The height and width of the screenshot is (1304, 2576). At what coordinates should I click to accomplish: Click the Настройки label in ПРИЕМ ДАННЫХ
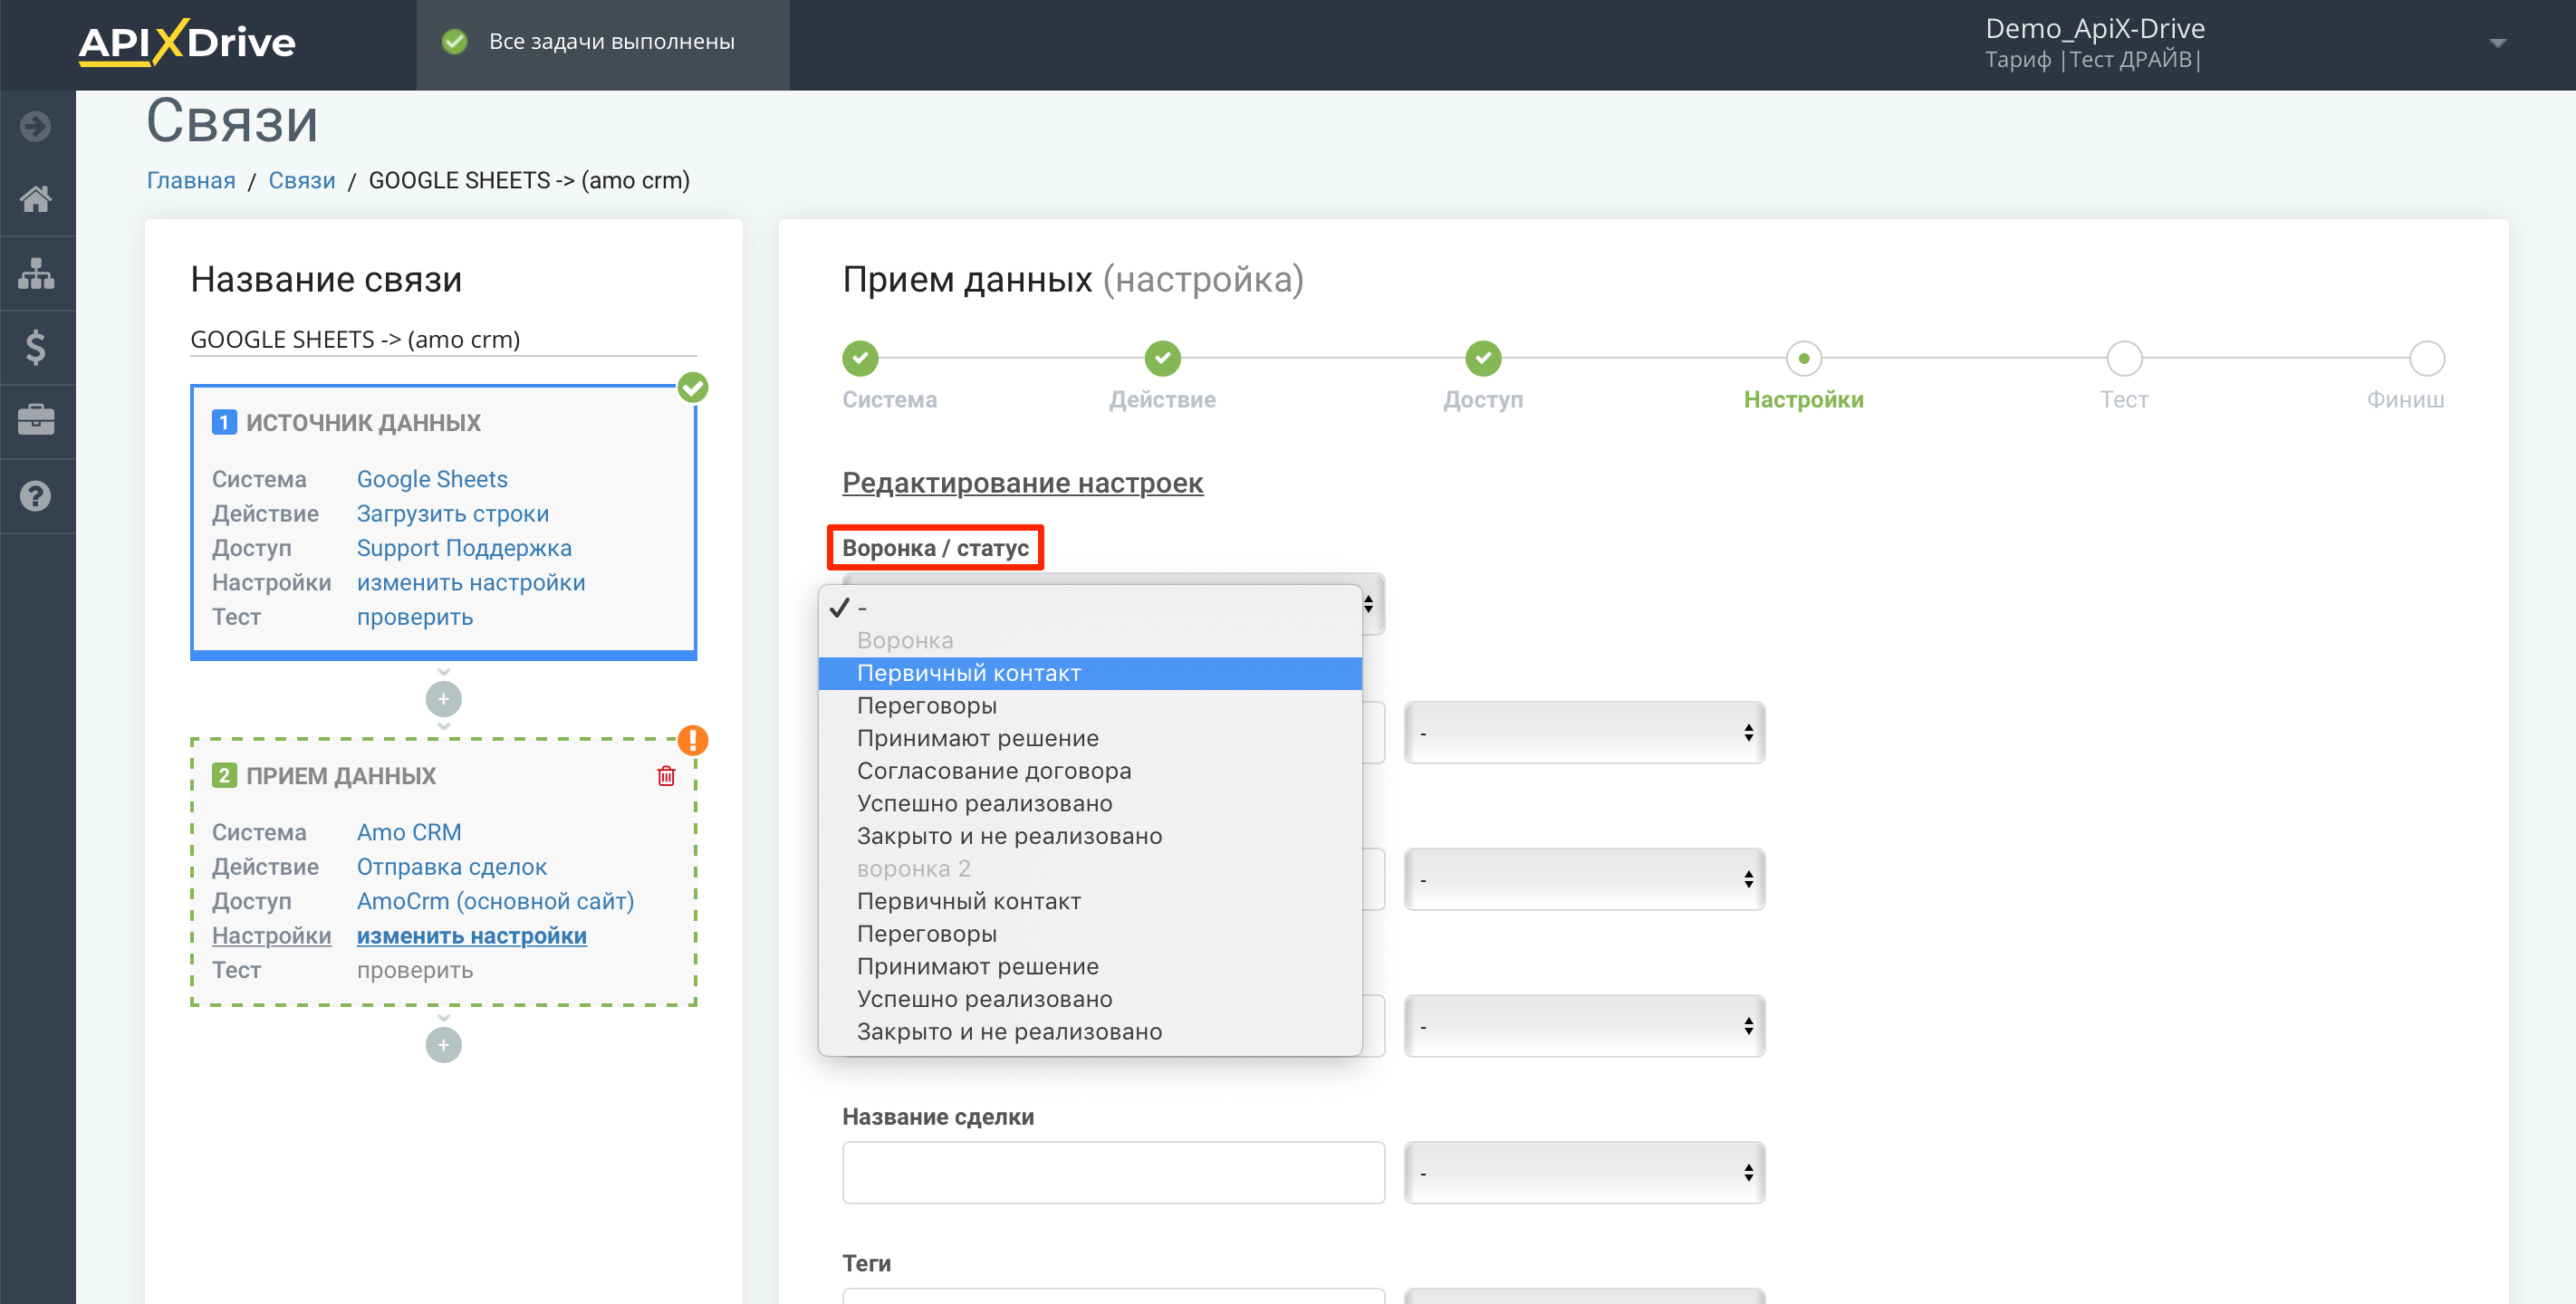tap(271, 936)
